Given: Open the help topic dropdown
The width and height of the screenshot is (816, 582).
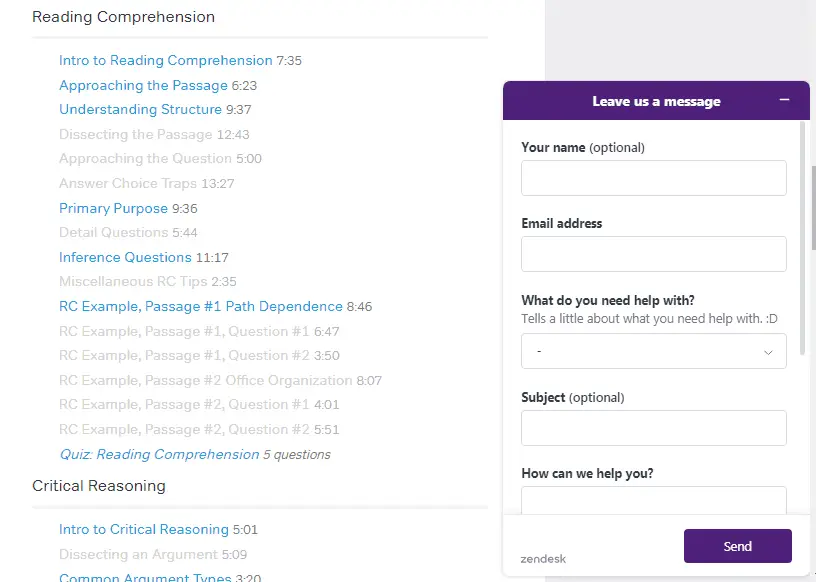Looking at the screenshot, I should (x=653, y=351).
